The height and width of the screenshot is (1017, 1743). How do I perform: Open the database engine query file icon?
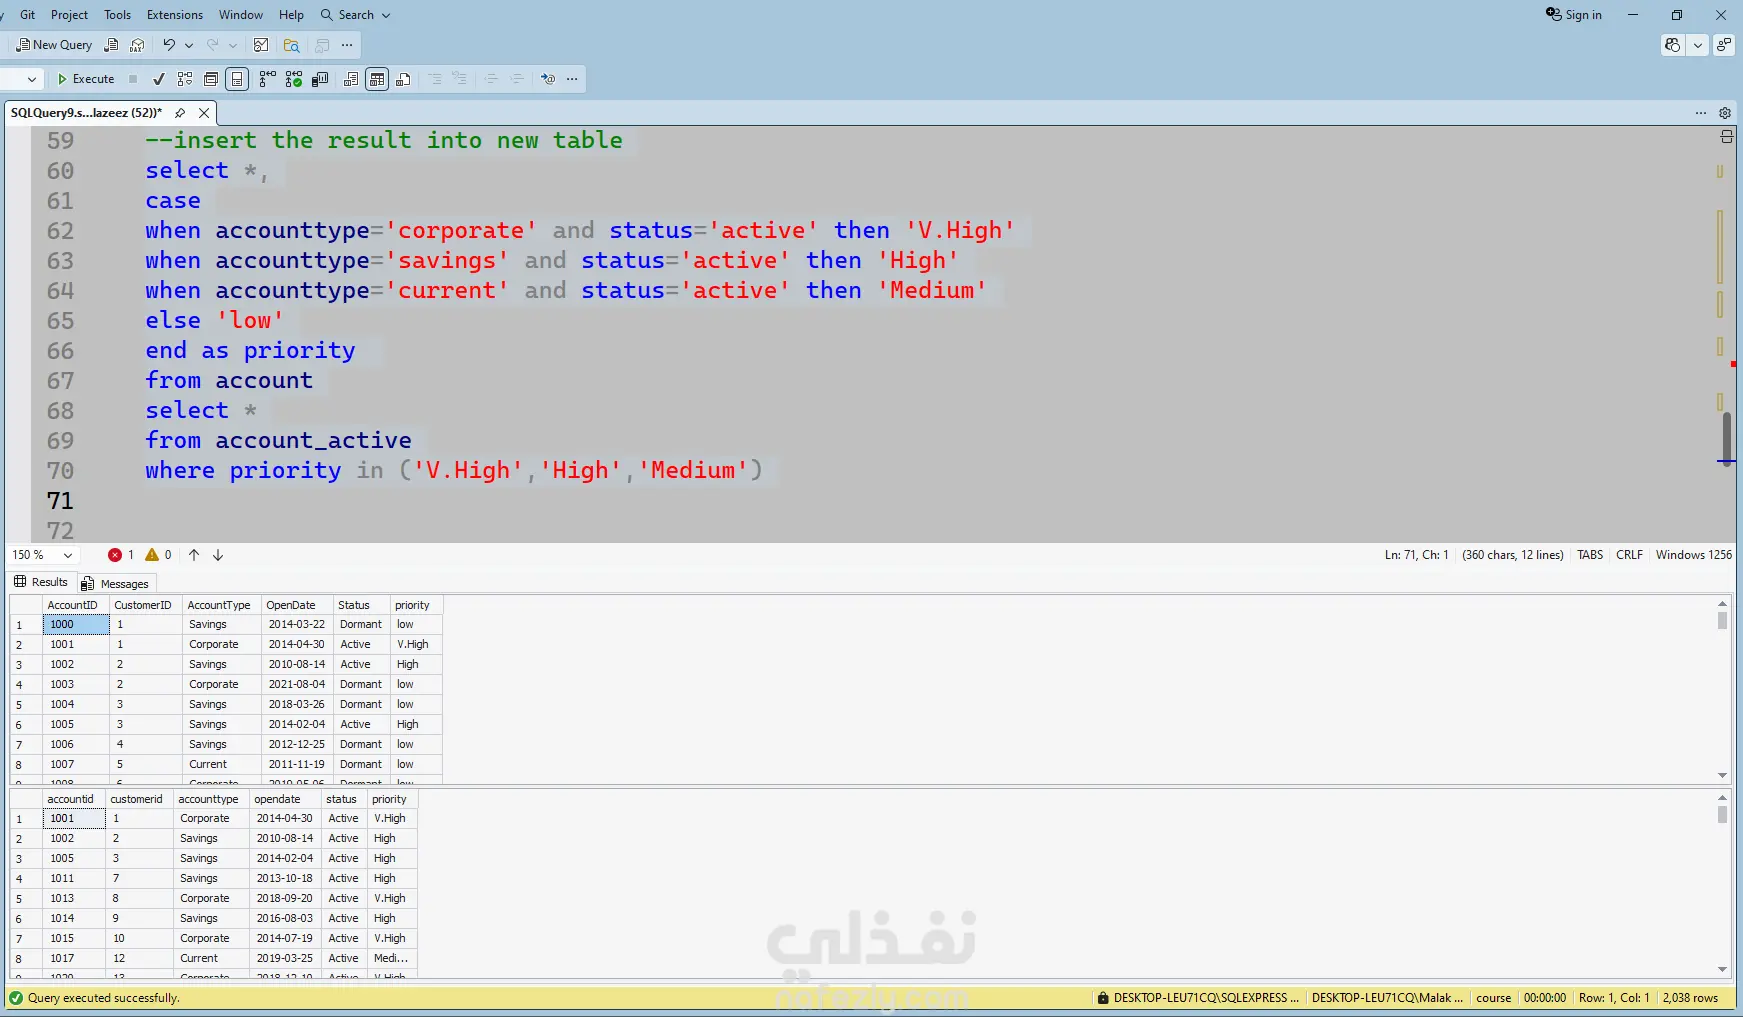(111, 45)
